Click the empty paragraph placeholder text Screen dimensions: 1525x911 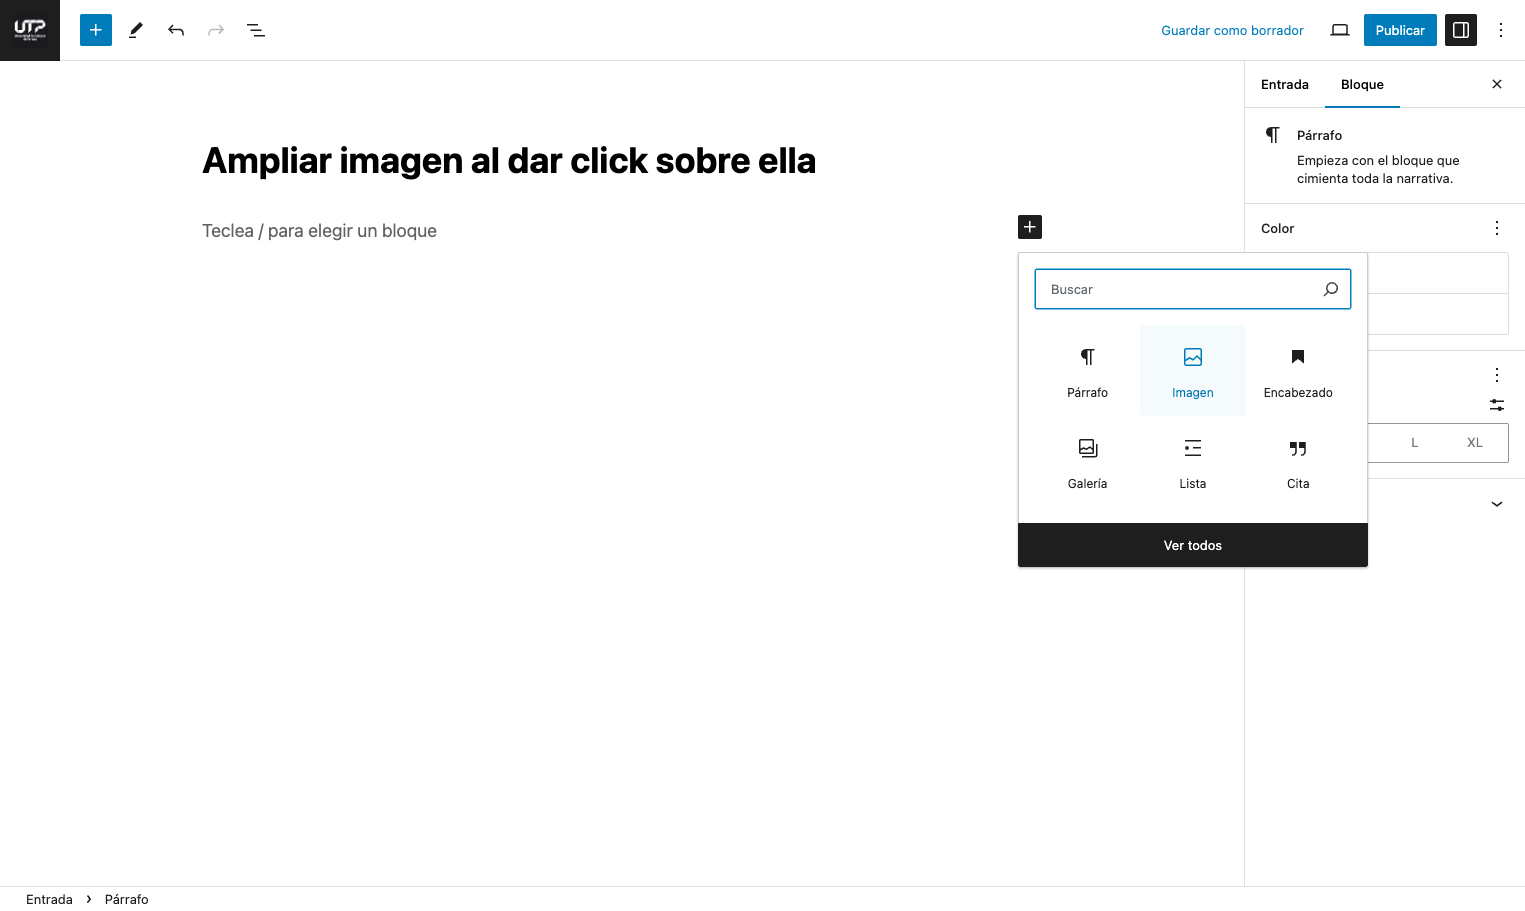(x=319, y=231)
